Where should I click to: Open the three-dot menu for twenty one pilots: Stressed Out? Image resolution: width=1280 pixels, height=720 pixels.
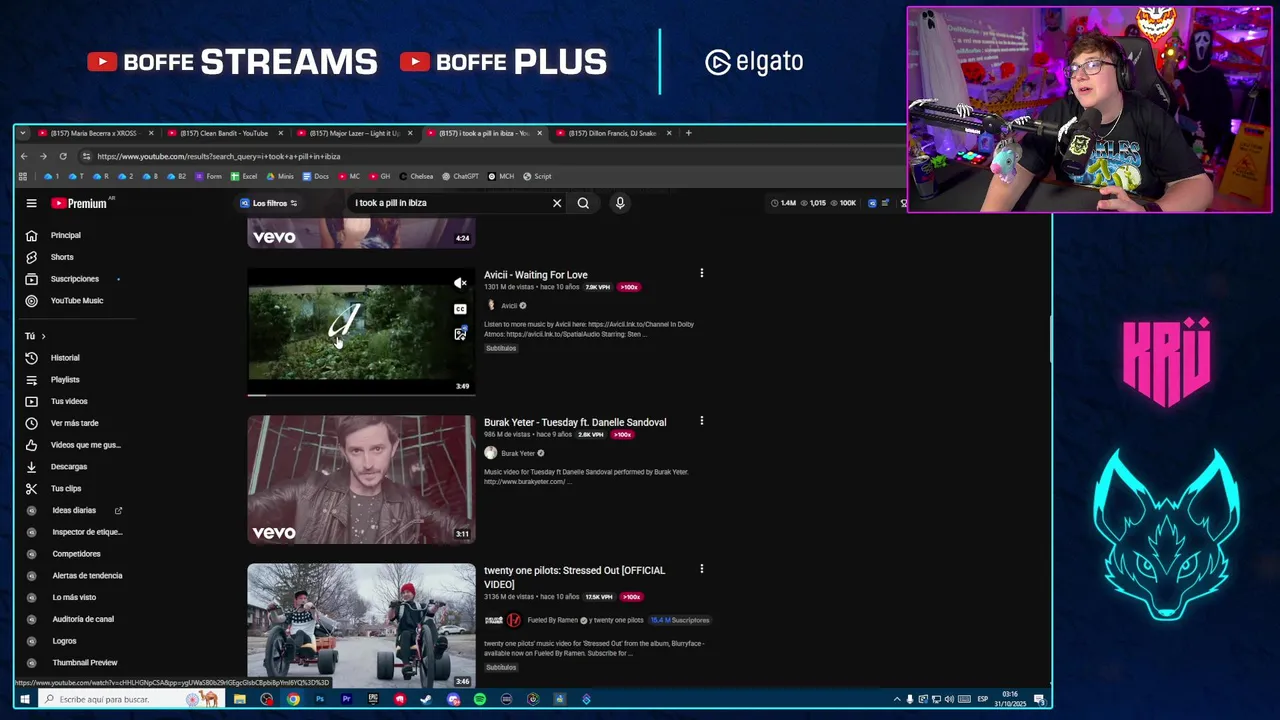click(x=701, y=569)
